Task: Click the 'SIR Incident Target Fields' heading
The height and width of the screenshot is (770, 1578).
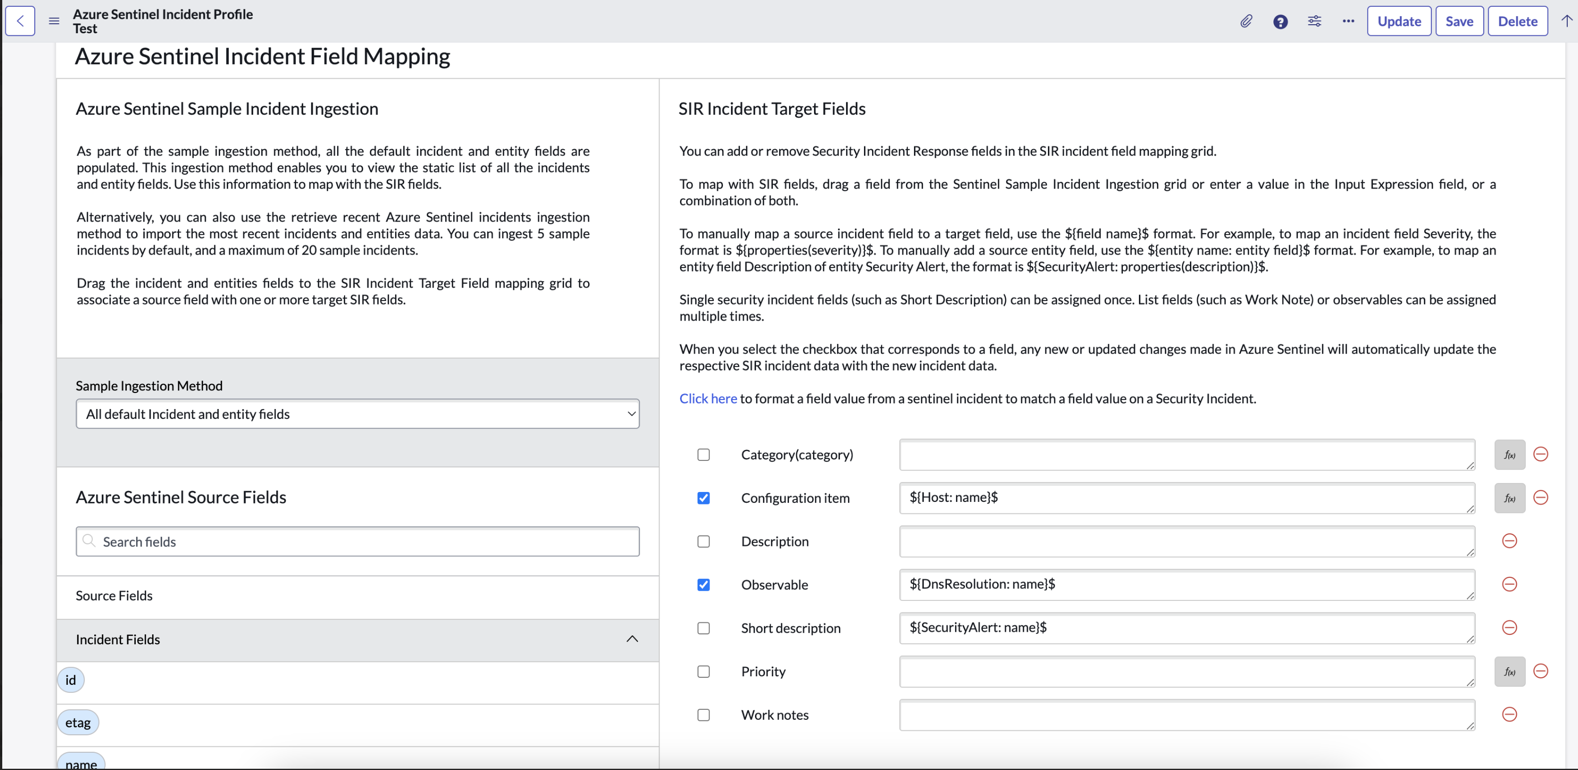Action: (x=772, y=109)
